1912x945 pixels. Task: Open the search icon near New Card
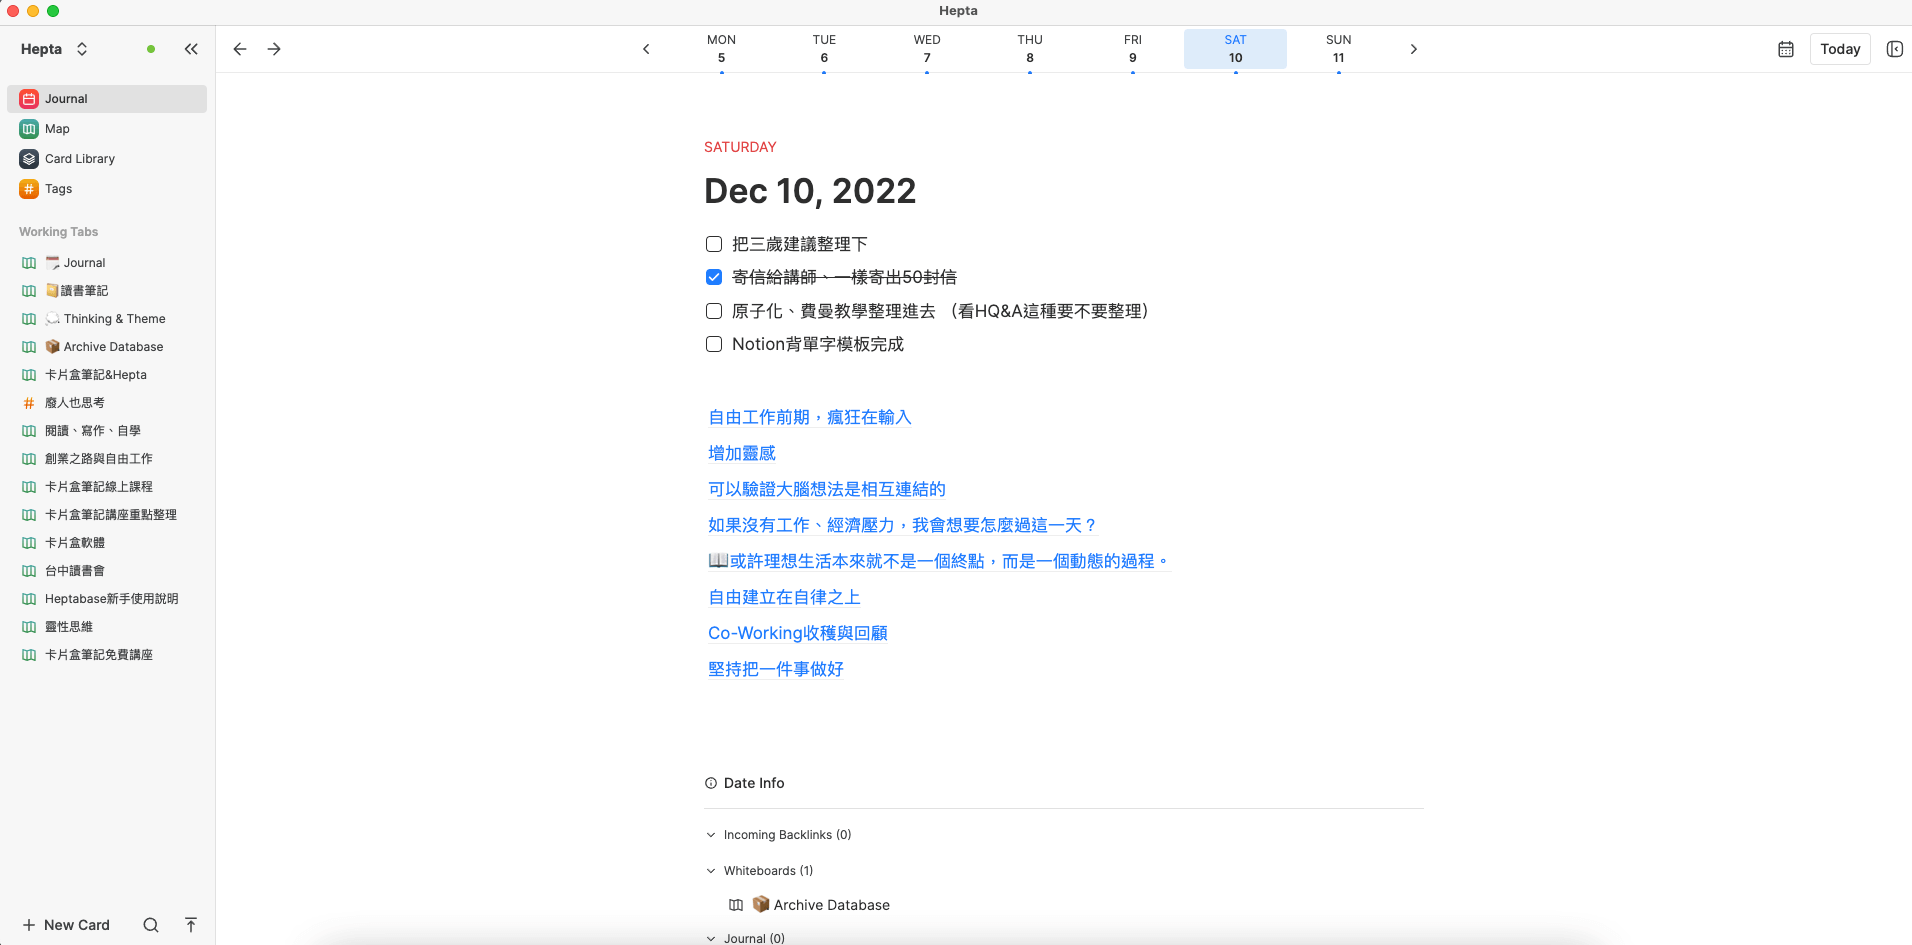151,925
